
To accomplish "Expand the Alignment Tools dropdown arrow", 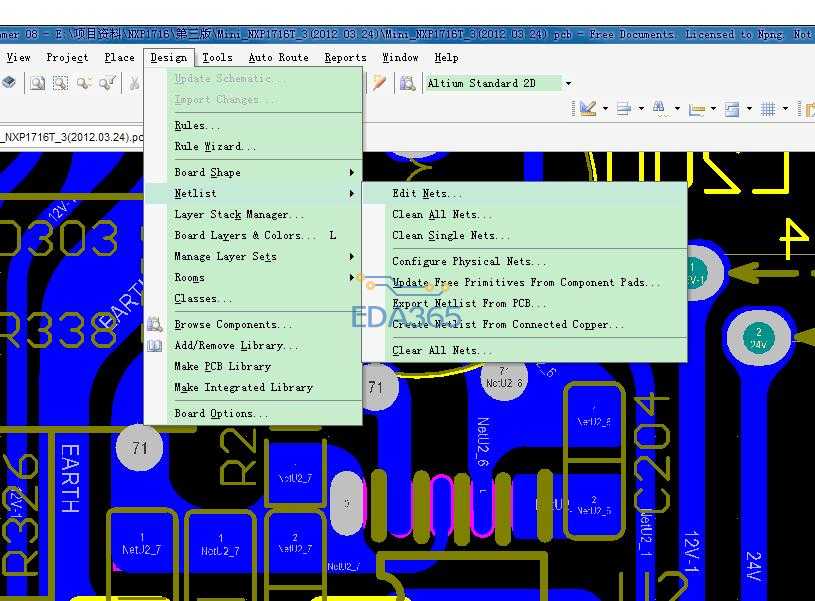I will coord(641,109).
